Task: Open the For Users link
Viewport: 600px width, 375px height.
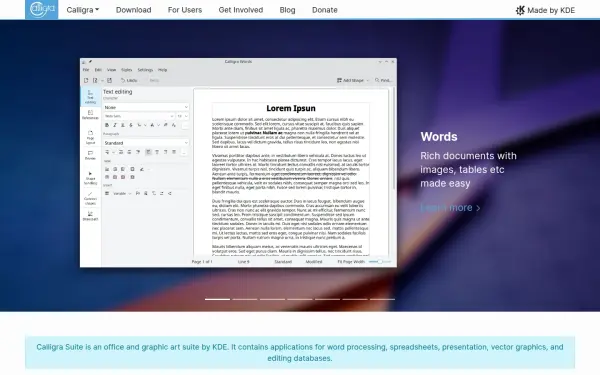Action: point(185,10)
